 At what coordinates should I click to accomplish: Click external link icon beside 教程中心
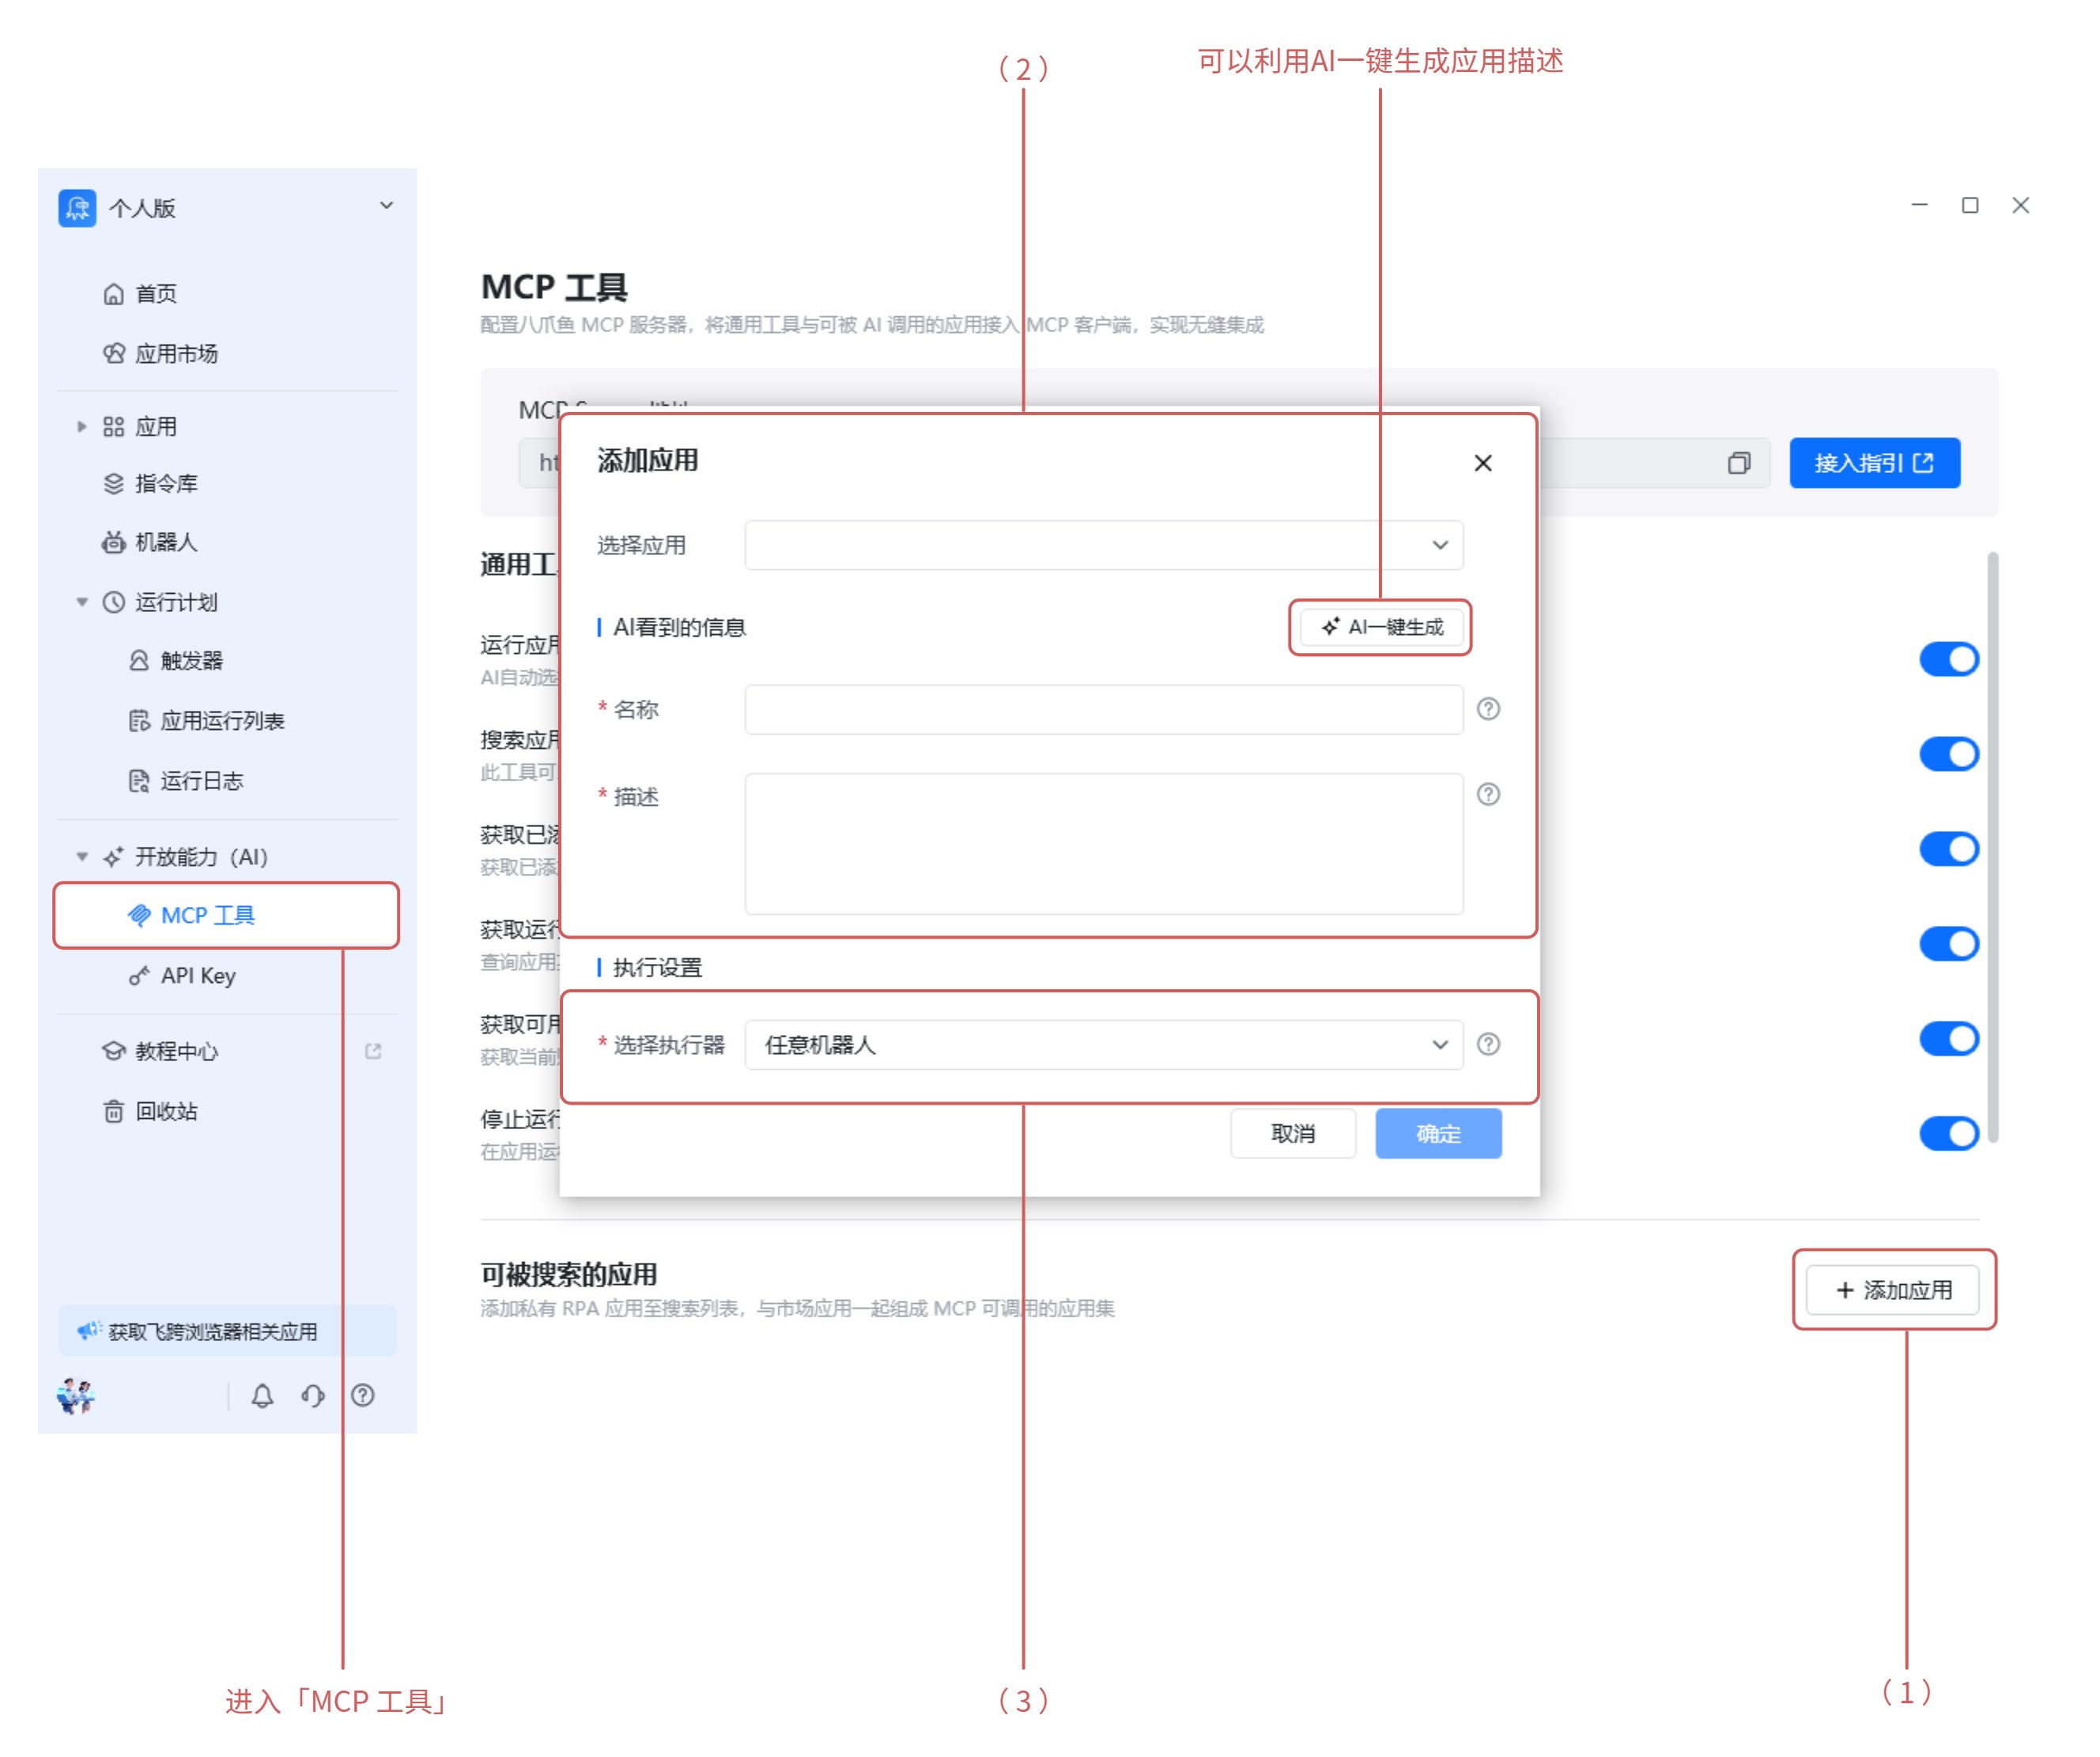pos(374,1052)
